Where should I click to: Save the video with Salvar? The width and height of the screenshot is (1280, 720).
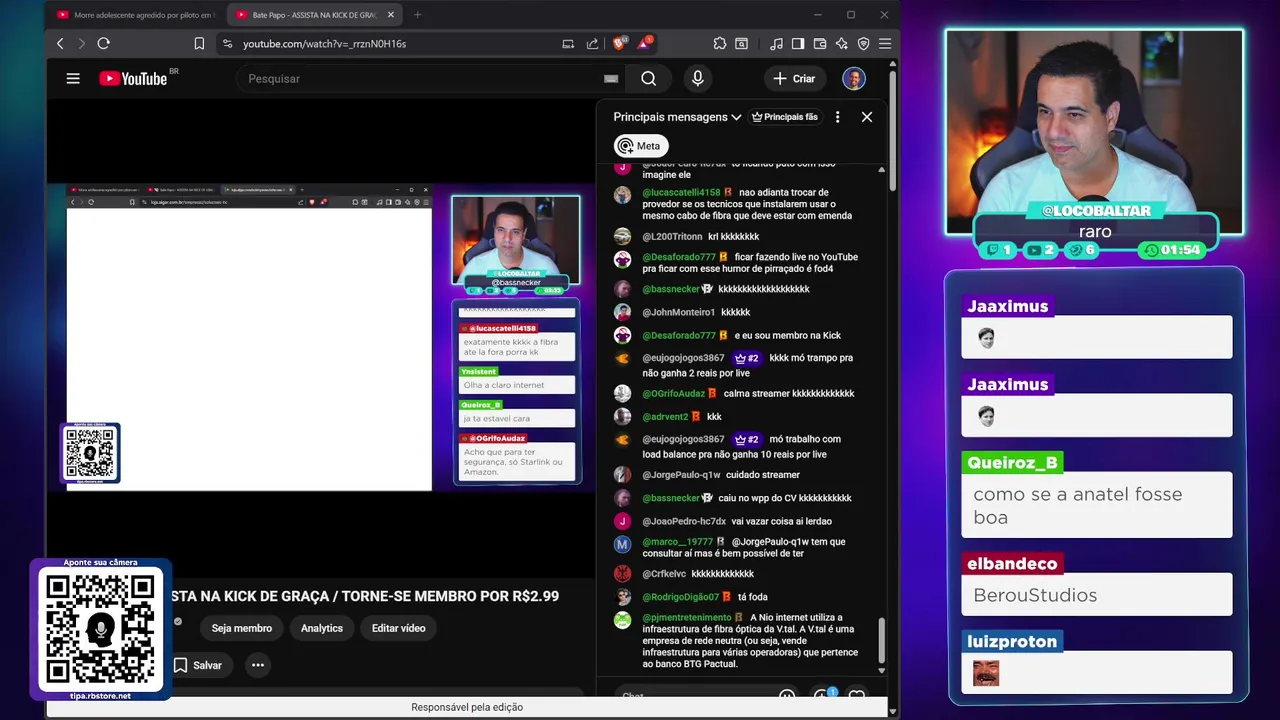(198, 665)
